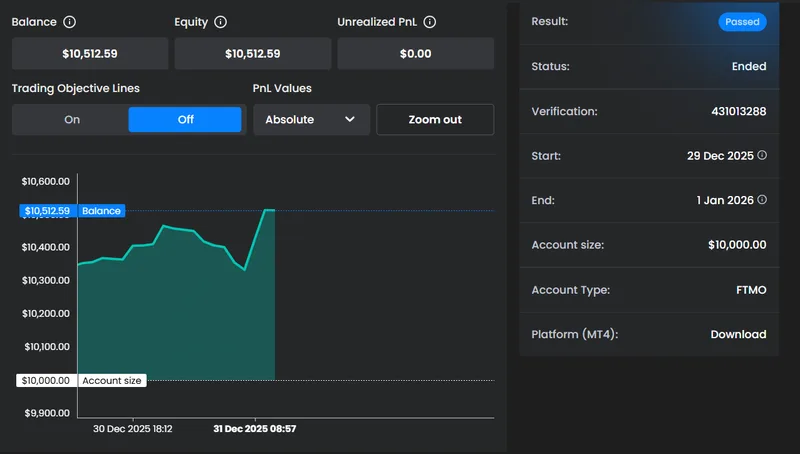
Task: Click the $10,512.59 balance value box
Action: click(x=90, y=54)
